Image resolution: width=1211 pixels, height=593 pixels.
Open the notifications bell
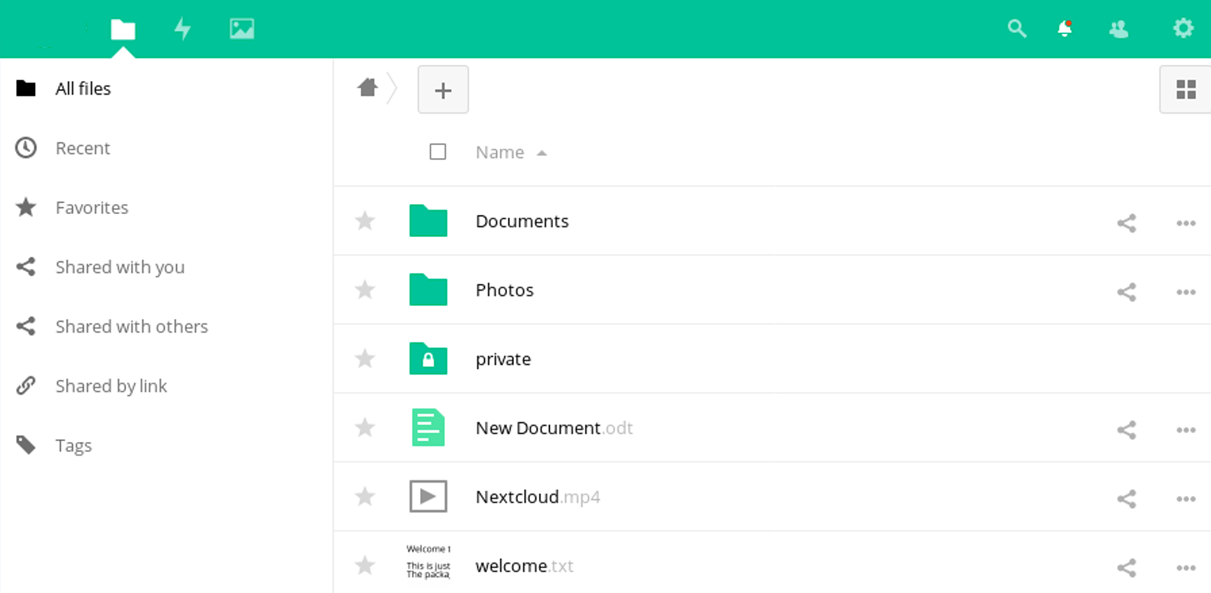coord(1065,29)
